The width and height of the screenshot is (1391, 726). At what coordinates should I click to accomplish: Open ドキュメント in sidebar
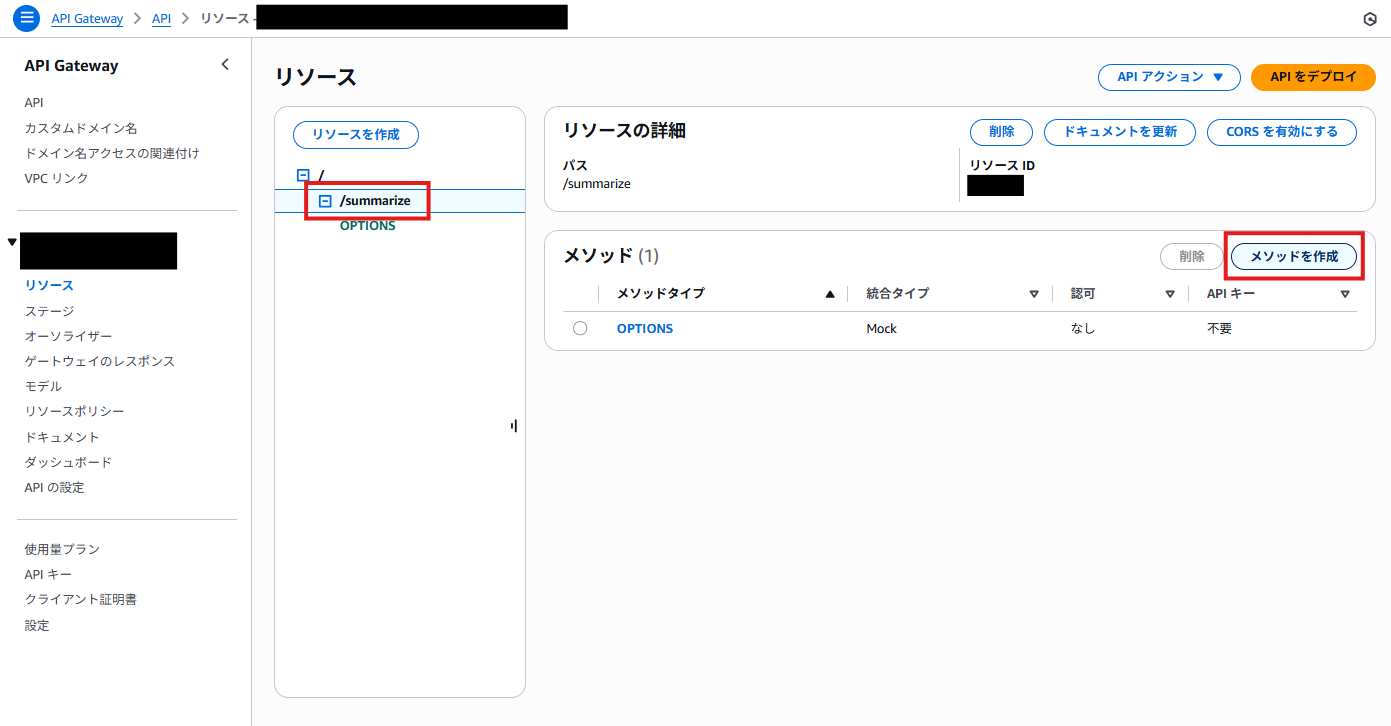(62, 437)
